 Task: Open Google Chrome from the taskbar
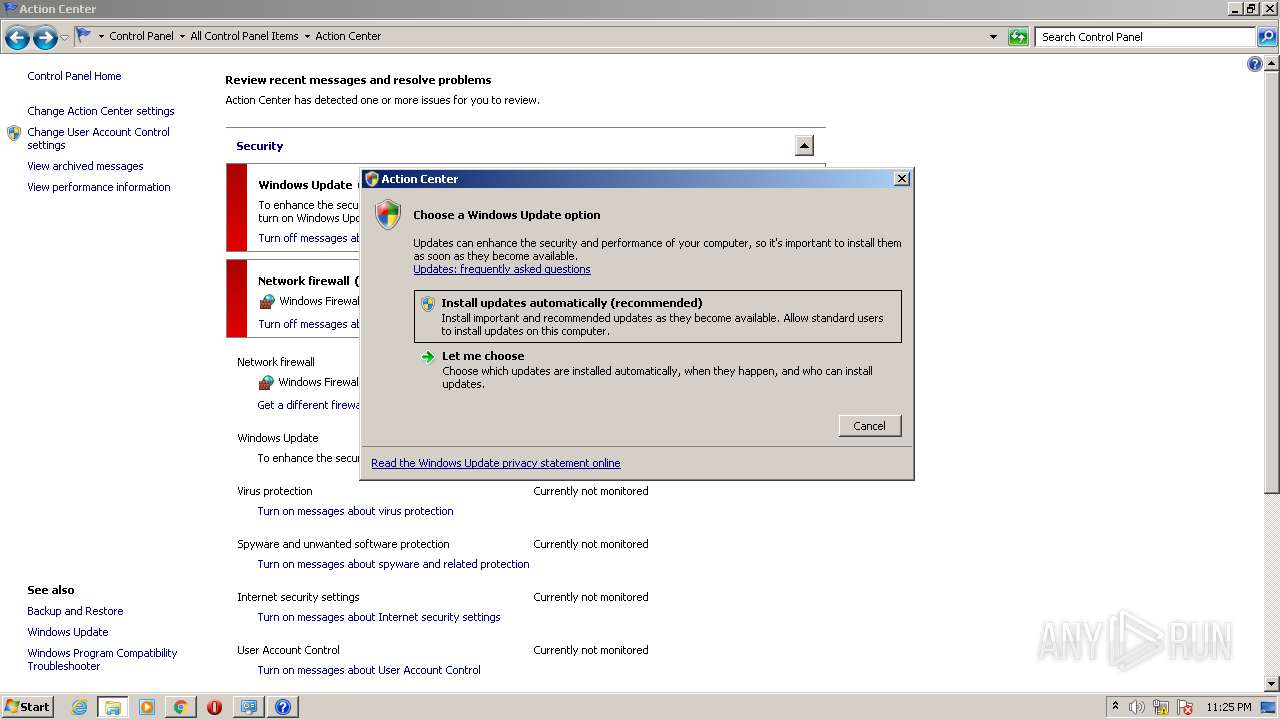coord(181,707)
